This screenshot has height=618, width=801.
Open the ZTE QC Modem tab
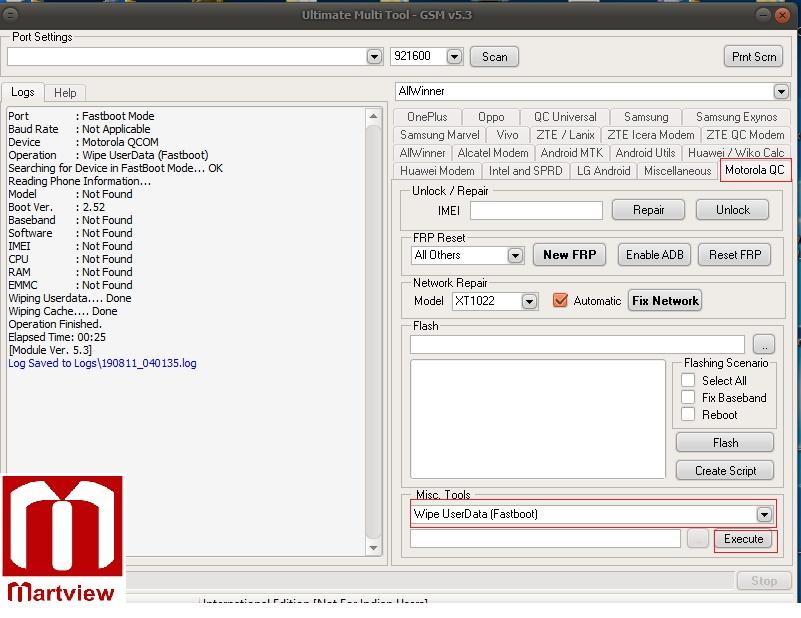745,135
